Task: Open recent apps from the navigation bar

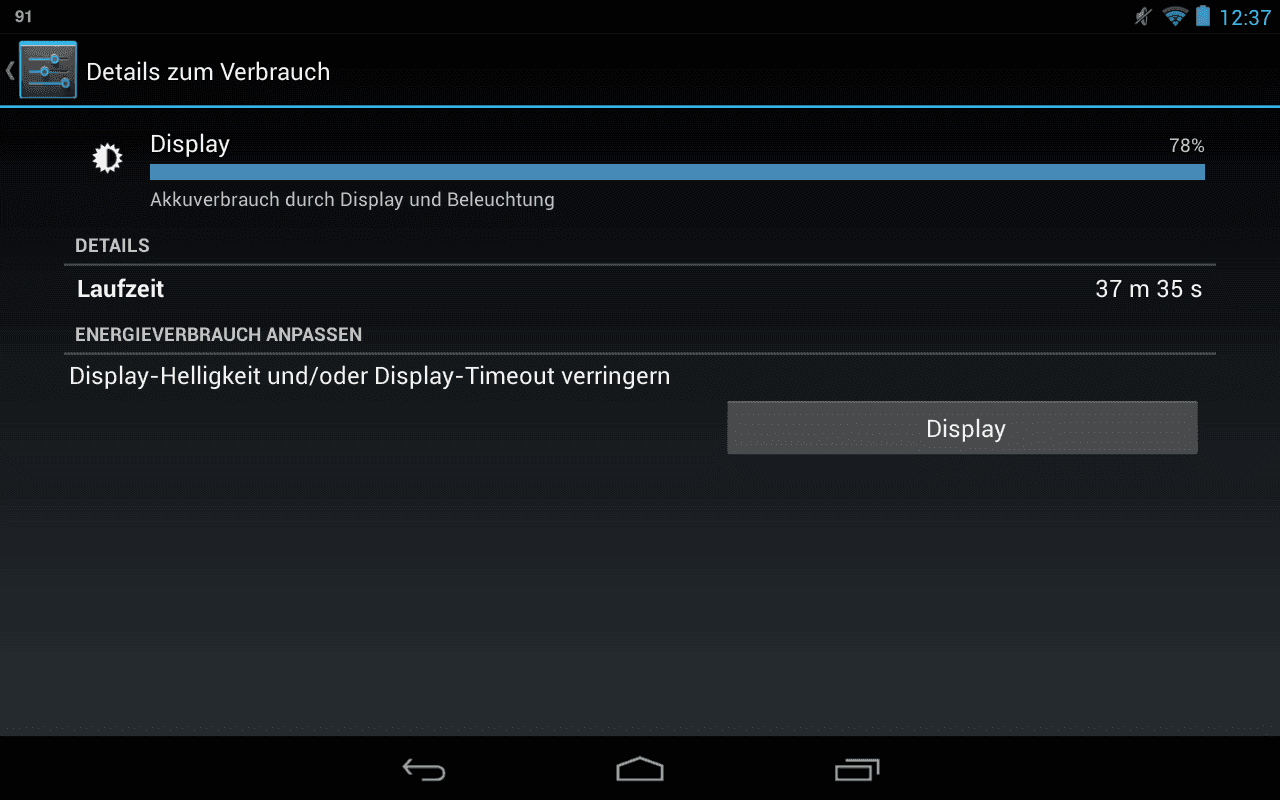Action: (857, 769)
